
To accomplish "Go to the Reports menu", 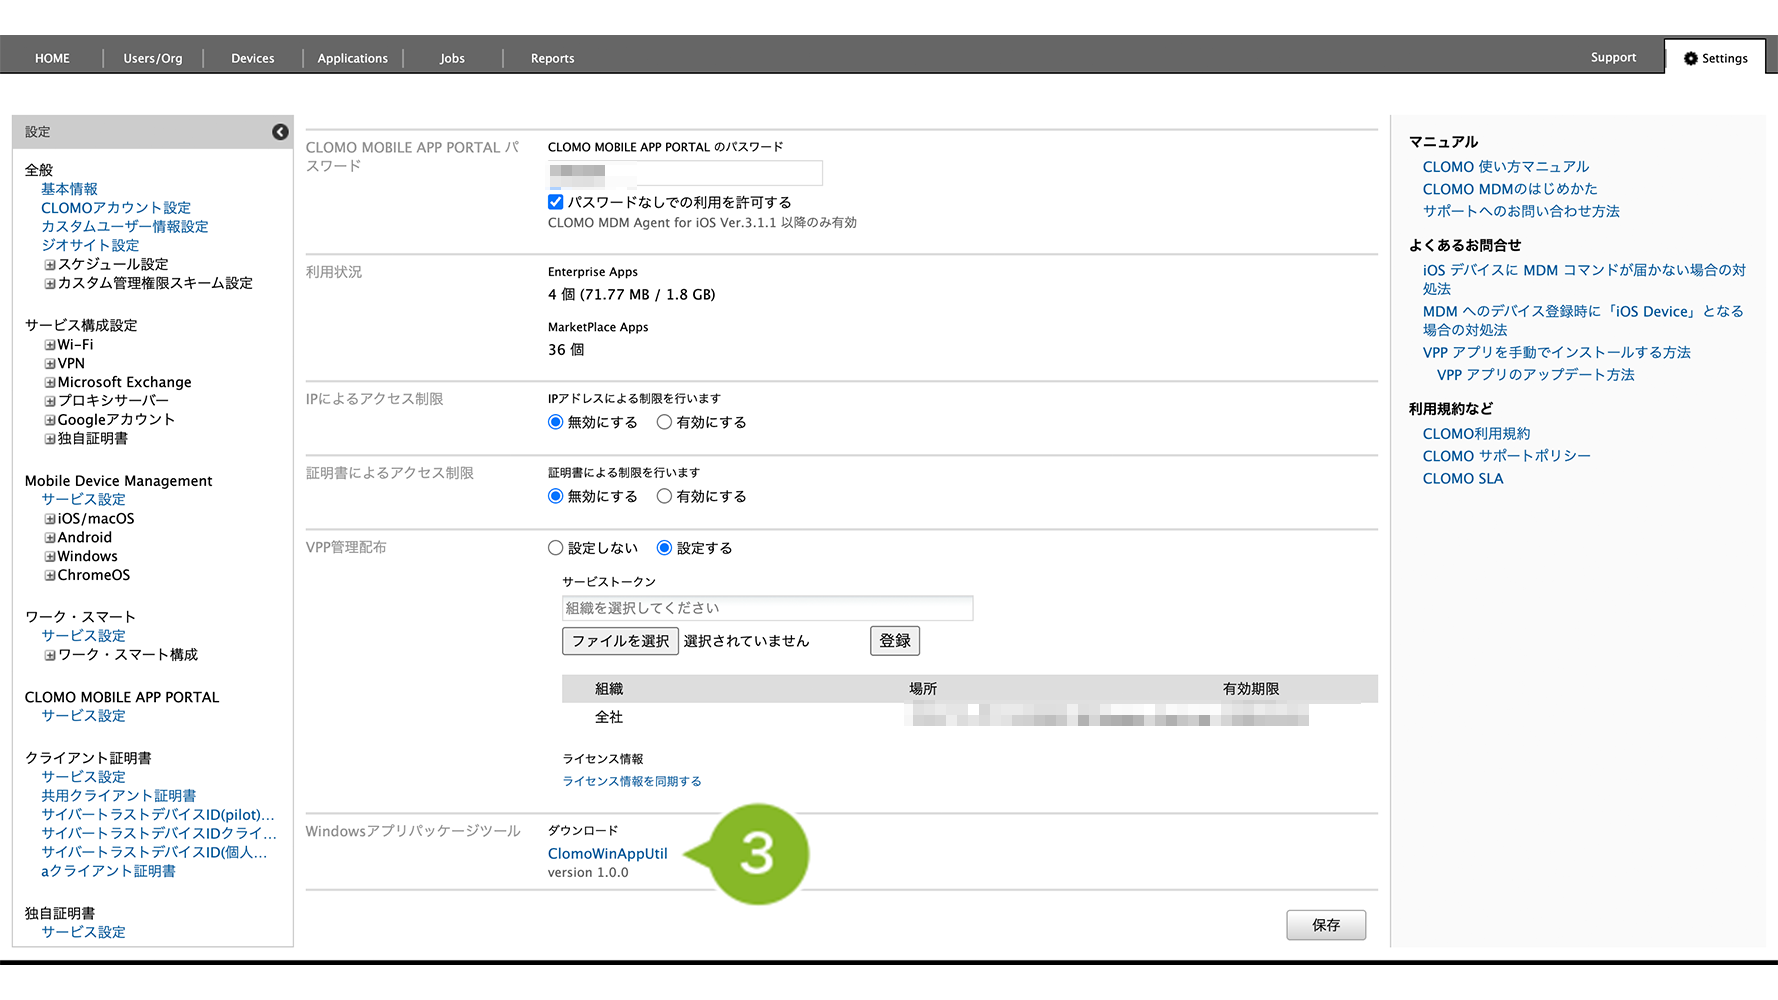I will pos(552,58).
